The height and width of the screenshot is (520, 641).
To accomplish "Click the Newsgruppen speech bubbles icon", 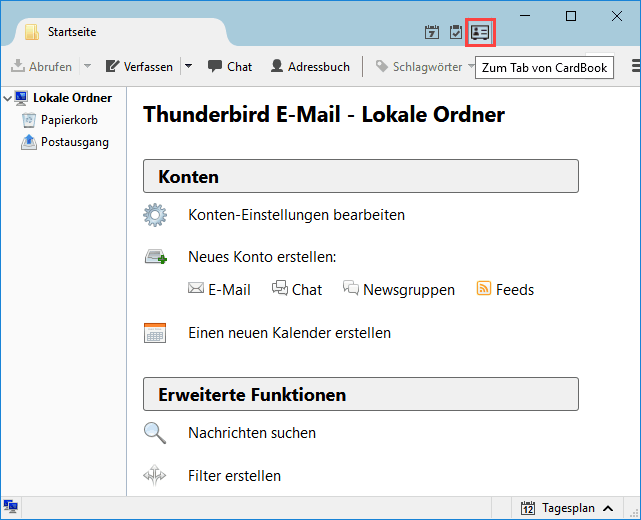I will coord(351,288).
